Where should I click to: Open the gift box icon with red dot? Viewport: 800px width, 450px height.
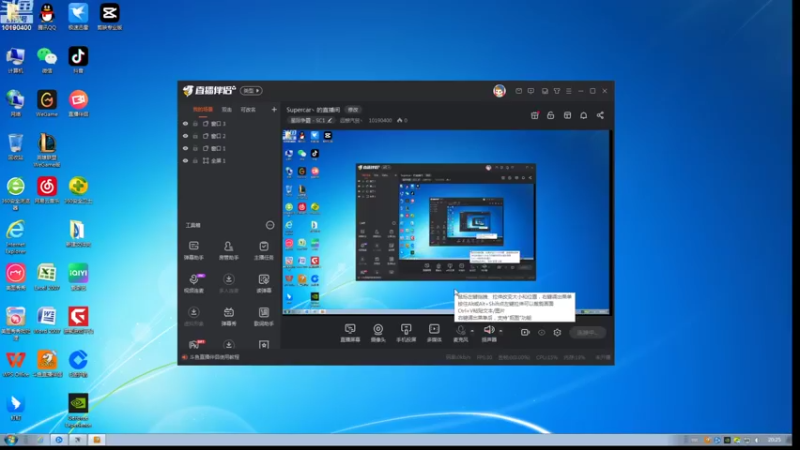[535, 115]
